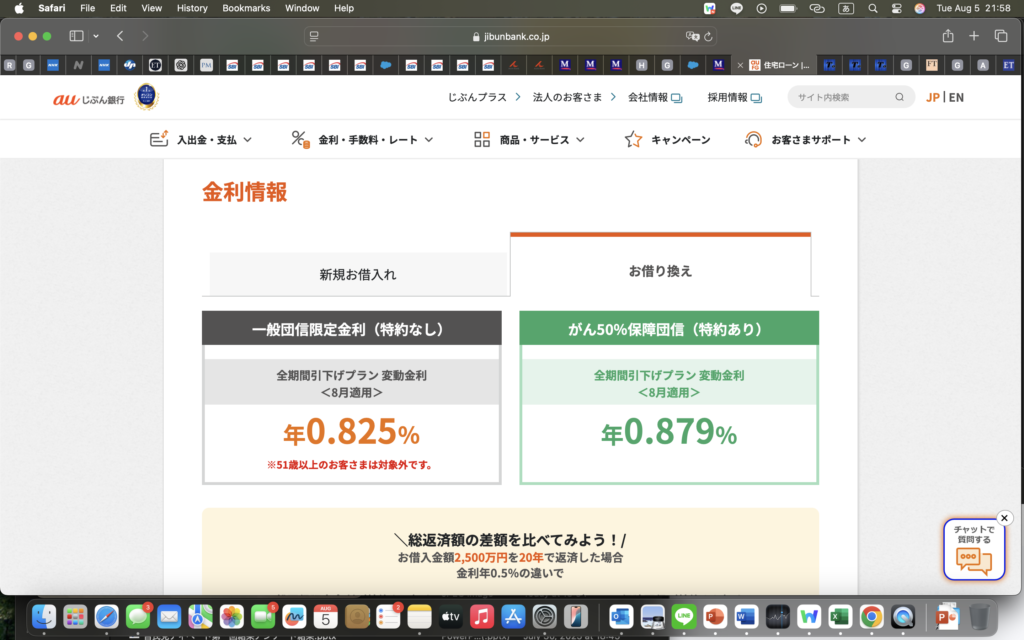Click the Share icon in Safari toolbar

pos(947,36)
